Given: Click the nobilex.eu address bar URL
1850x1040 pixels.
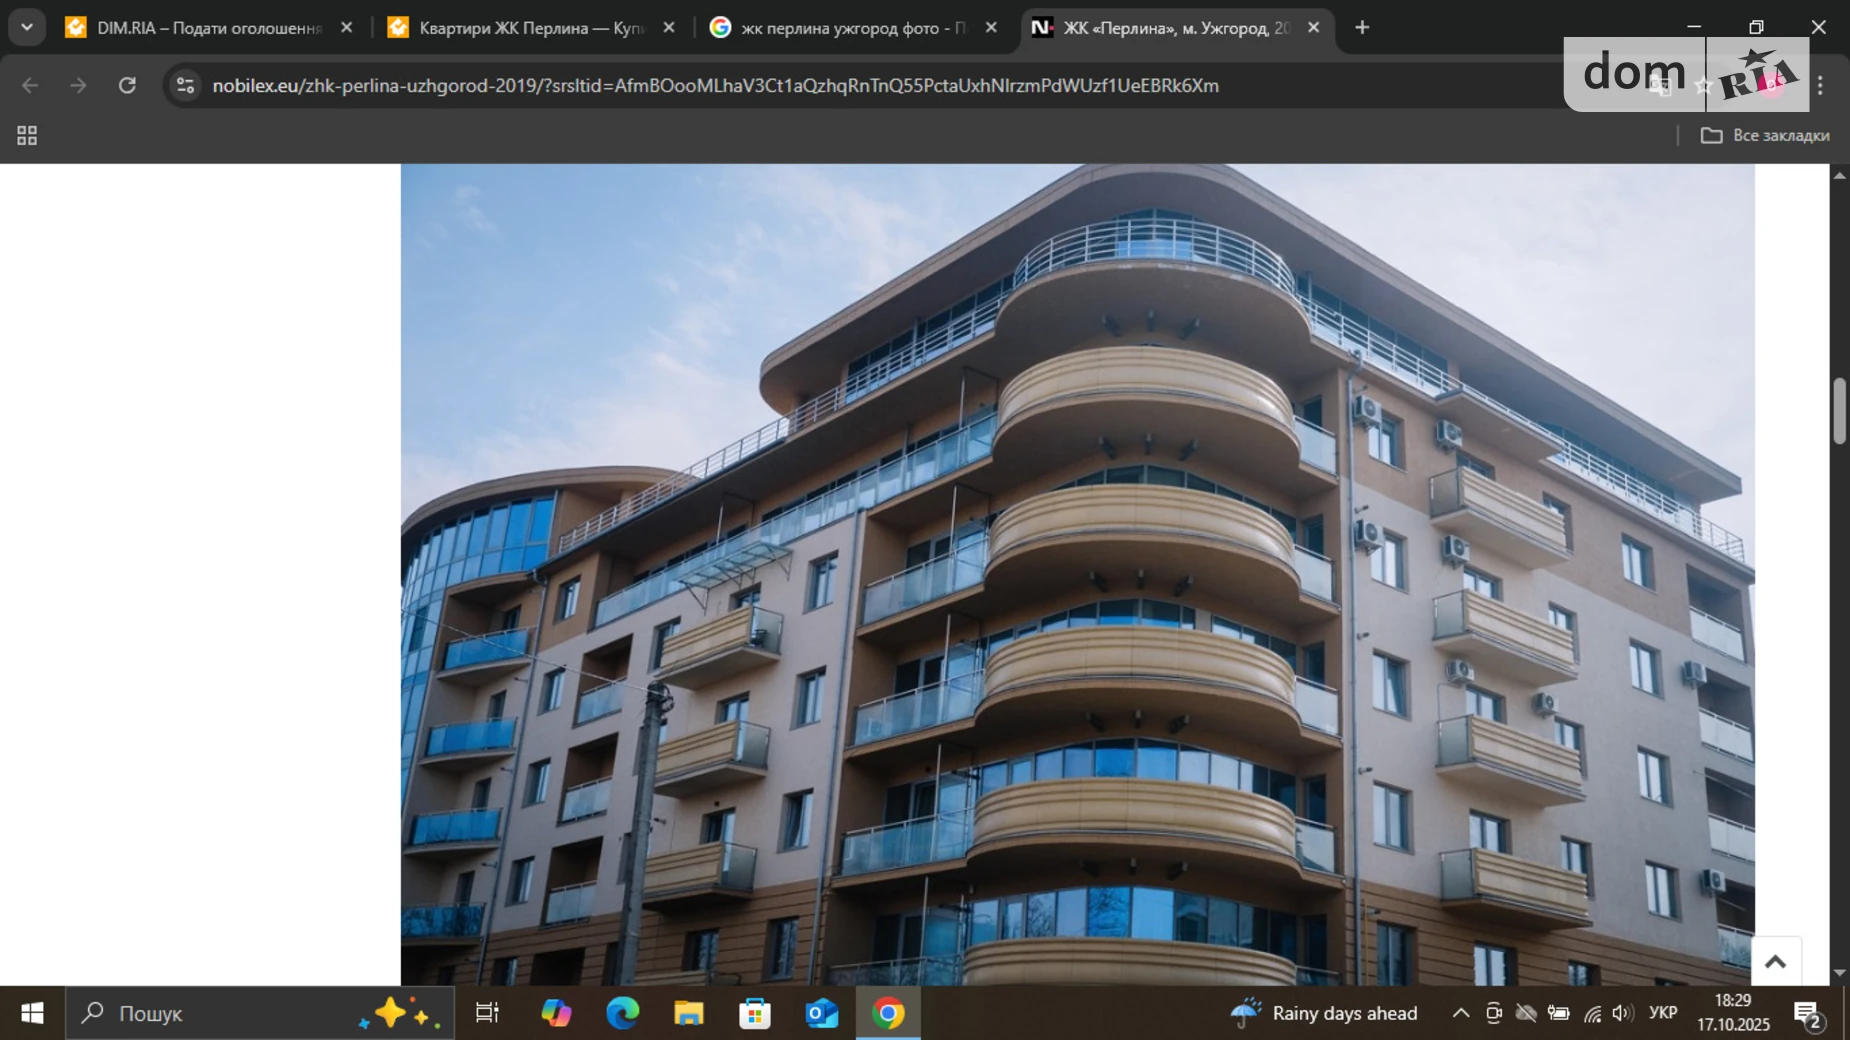Looking at the screenshot, I should pos(715,86).
